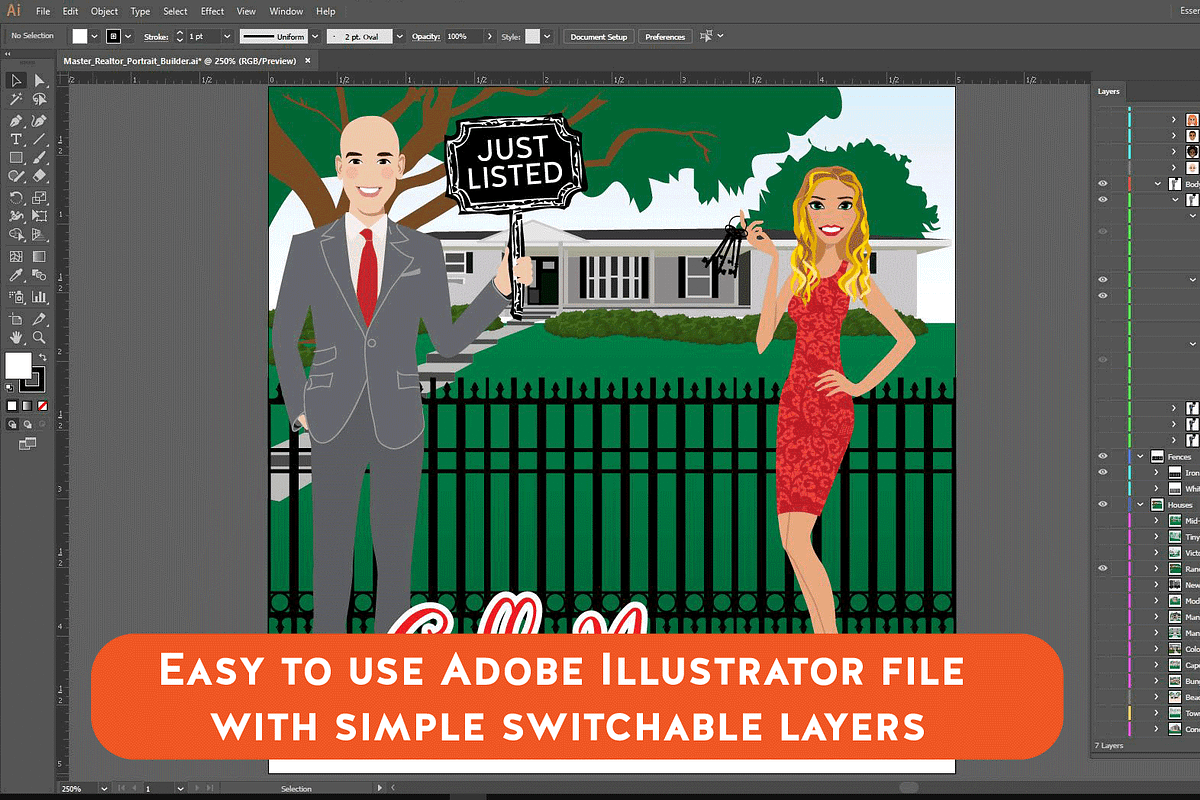
Task: Select the Magic Wand tool
Action: click(17, 100)
